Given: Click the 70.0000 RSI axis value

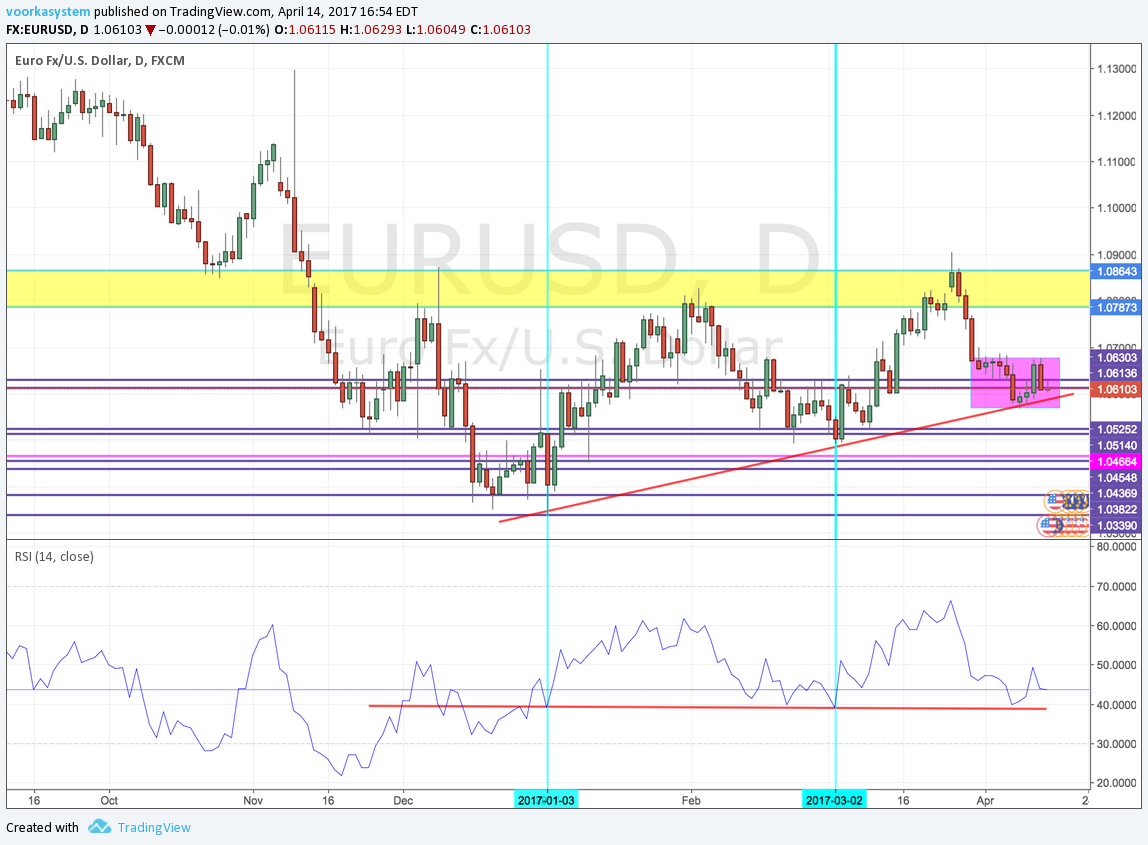Looking at the screenshot, I should coord(1116,587).
